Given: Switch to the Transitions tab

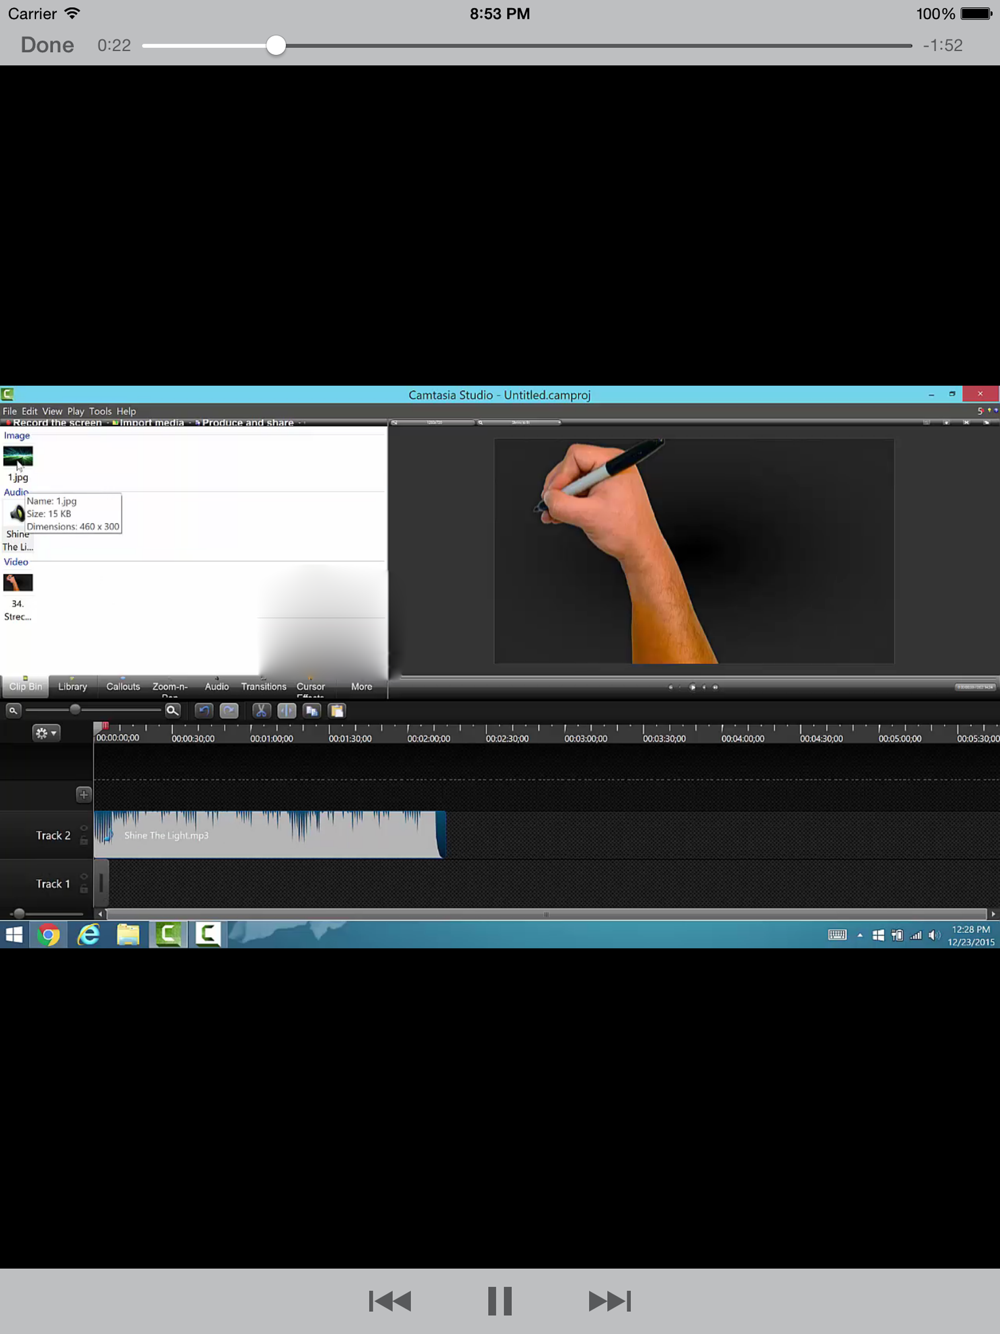Looking at the screenshot, I should click(263, 687).
